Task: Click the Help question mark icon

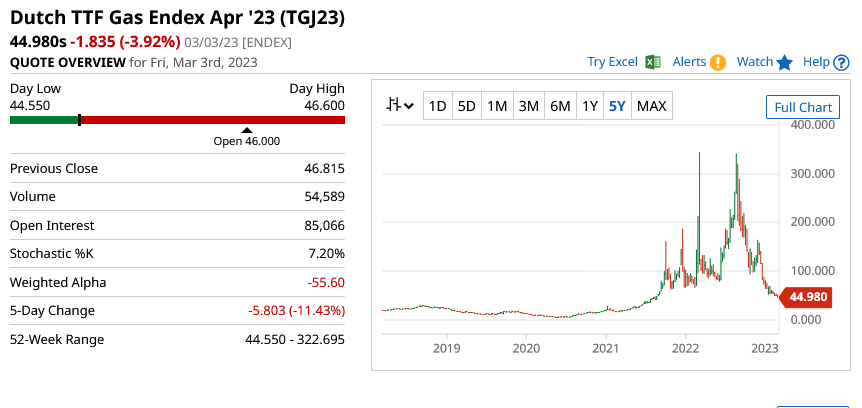Action: [x=840, y=62]
